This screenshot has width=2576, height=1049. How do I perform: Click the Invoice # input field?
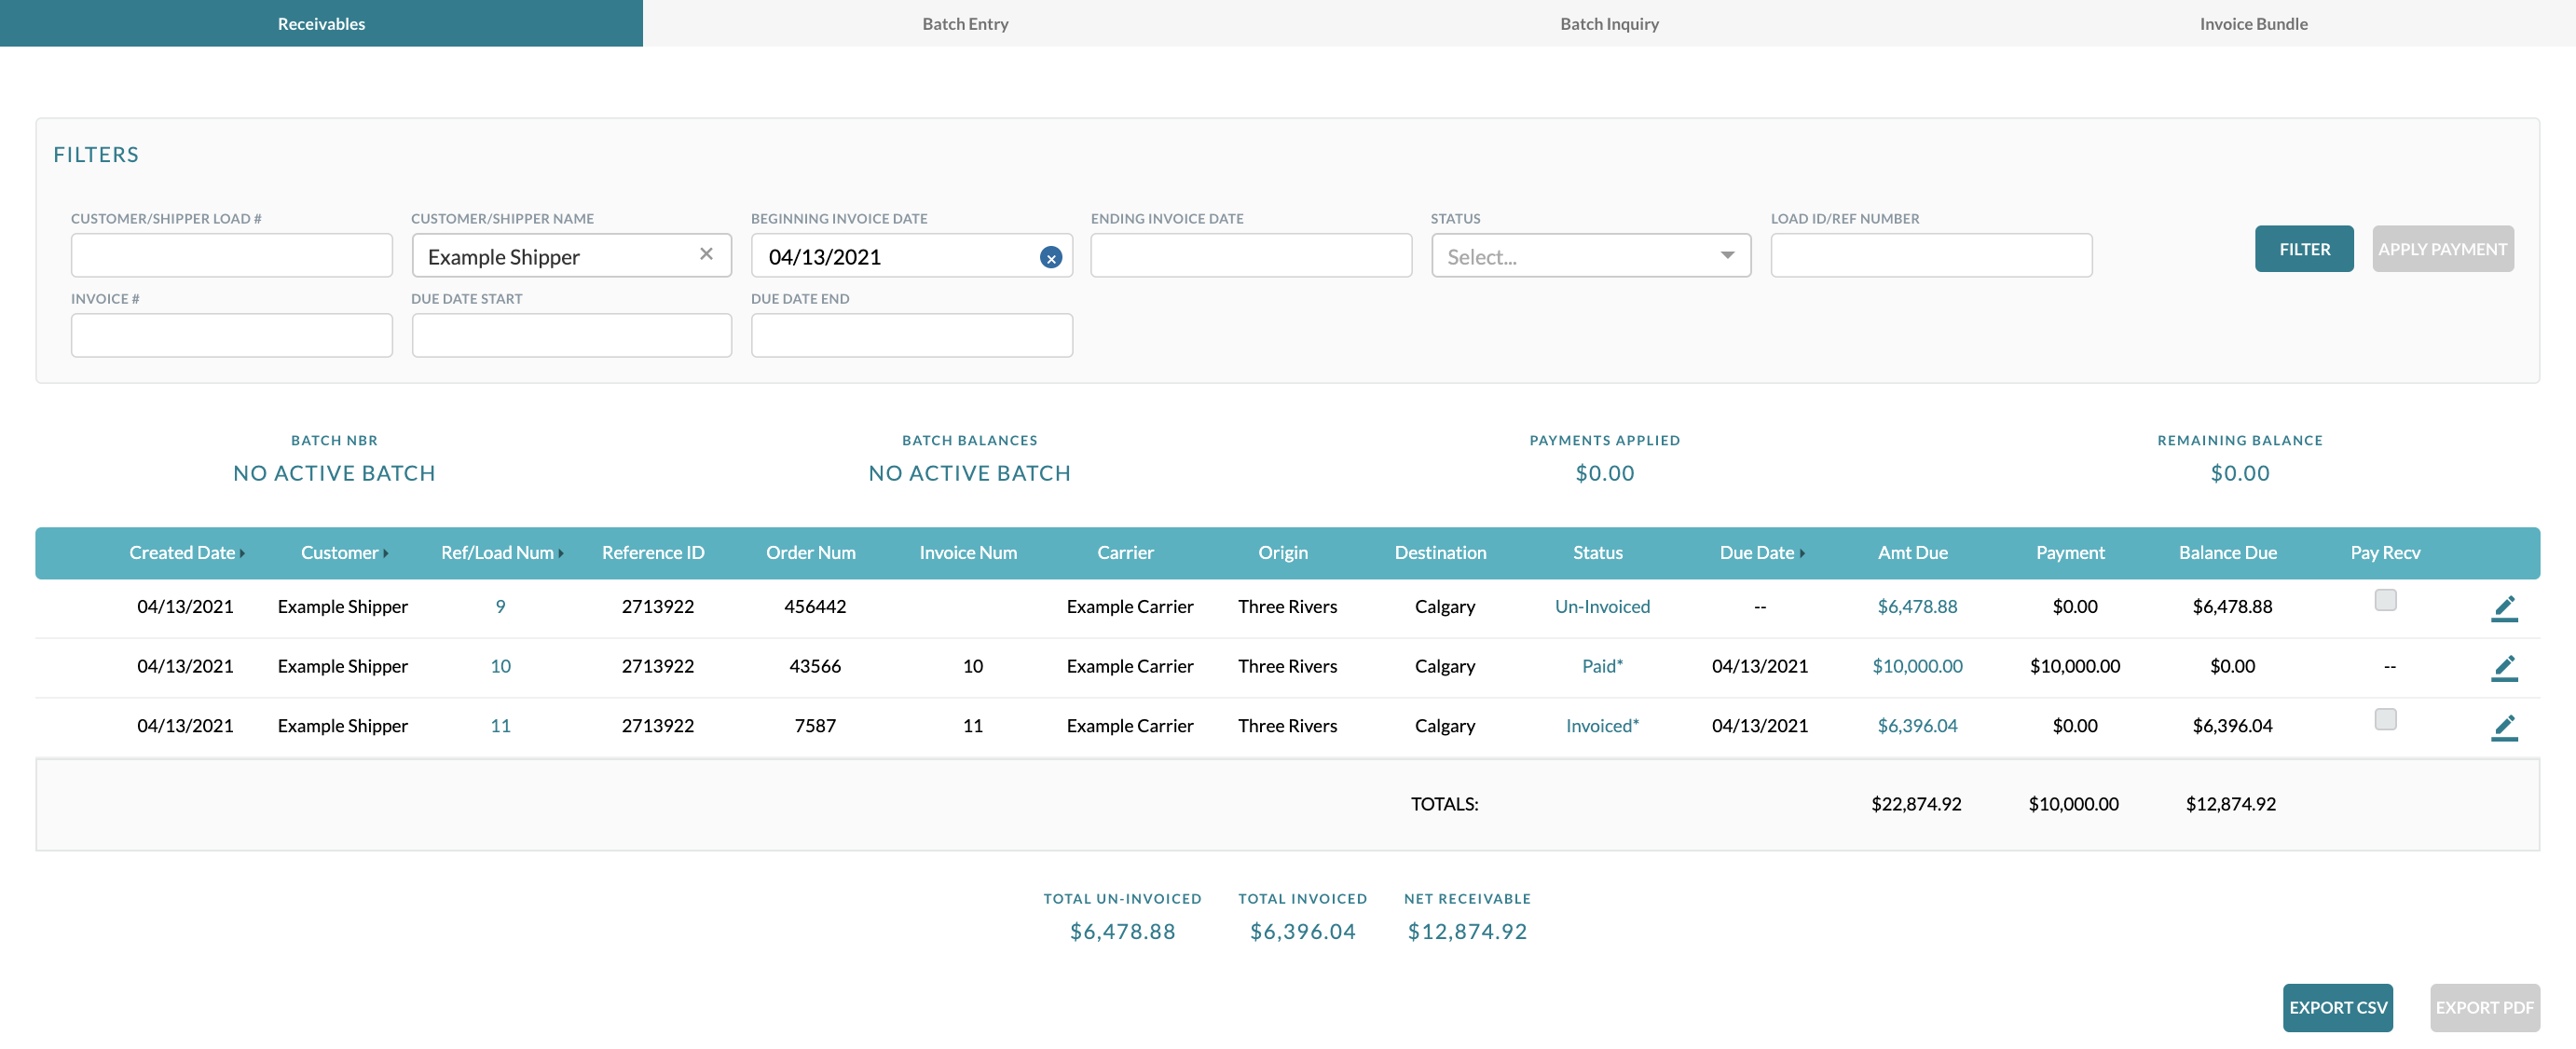point(231,334)
